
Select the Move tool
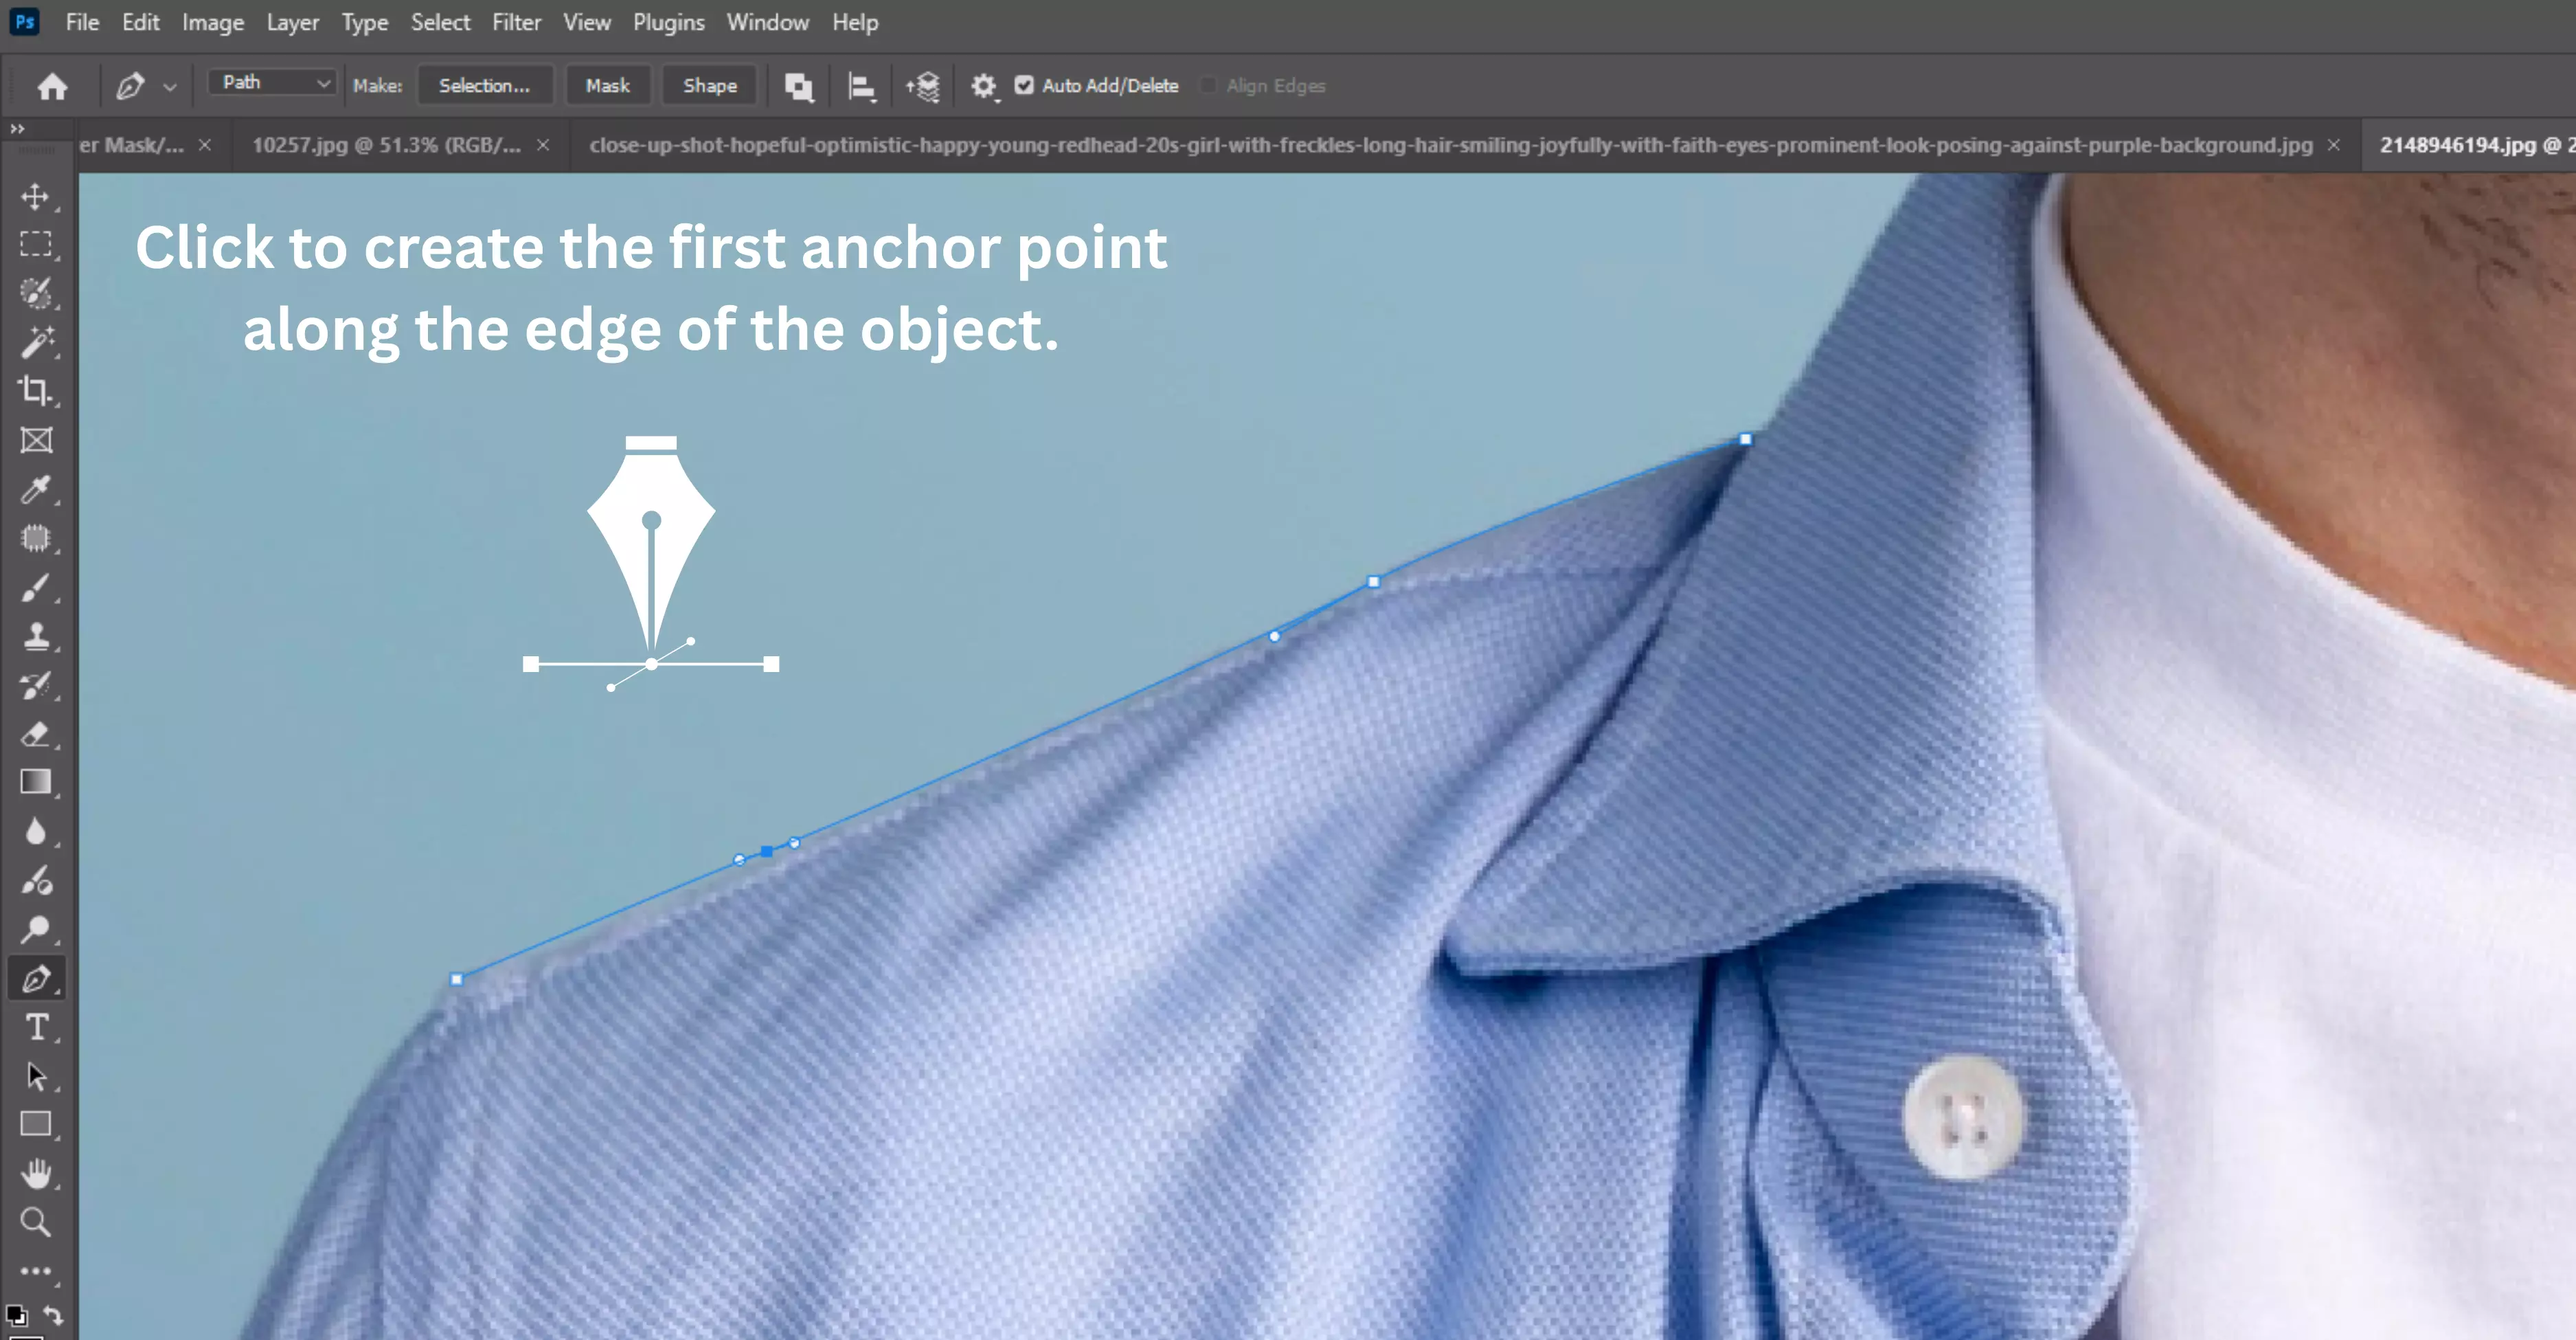(x=37, y=197)
